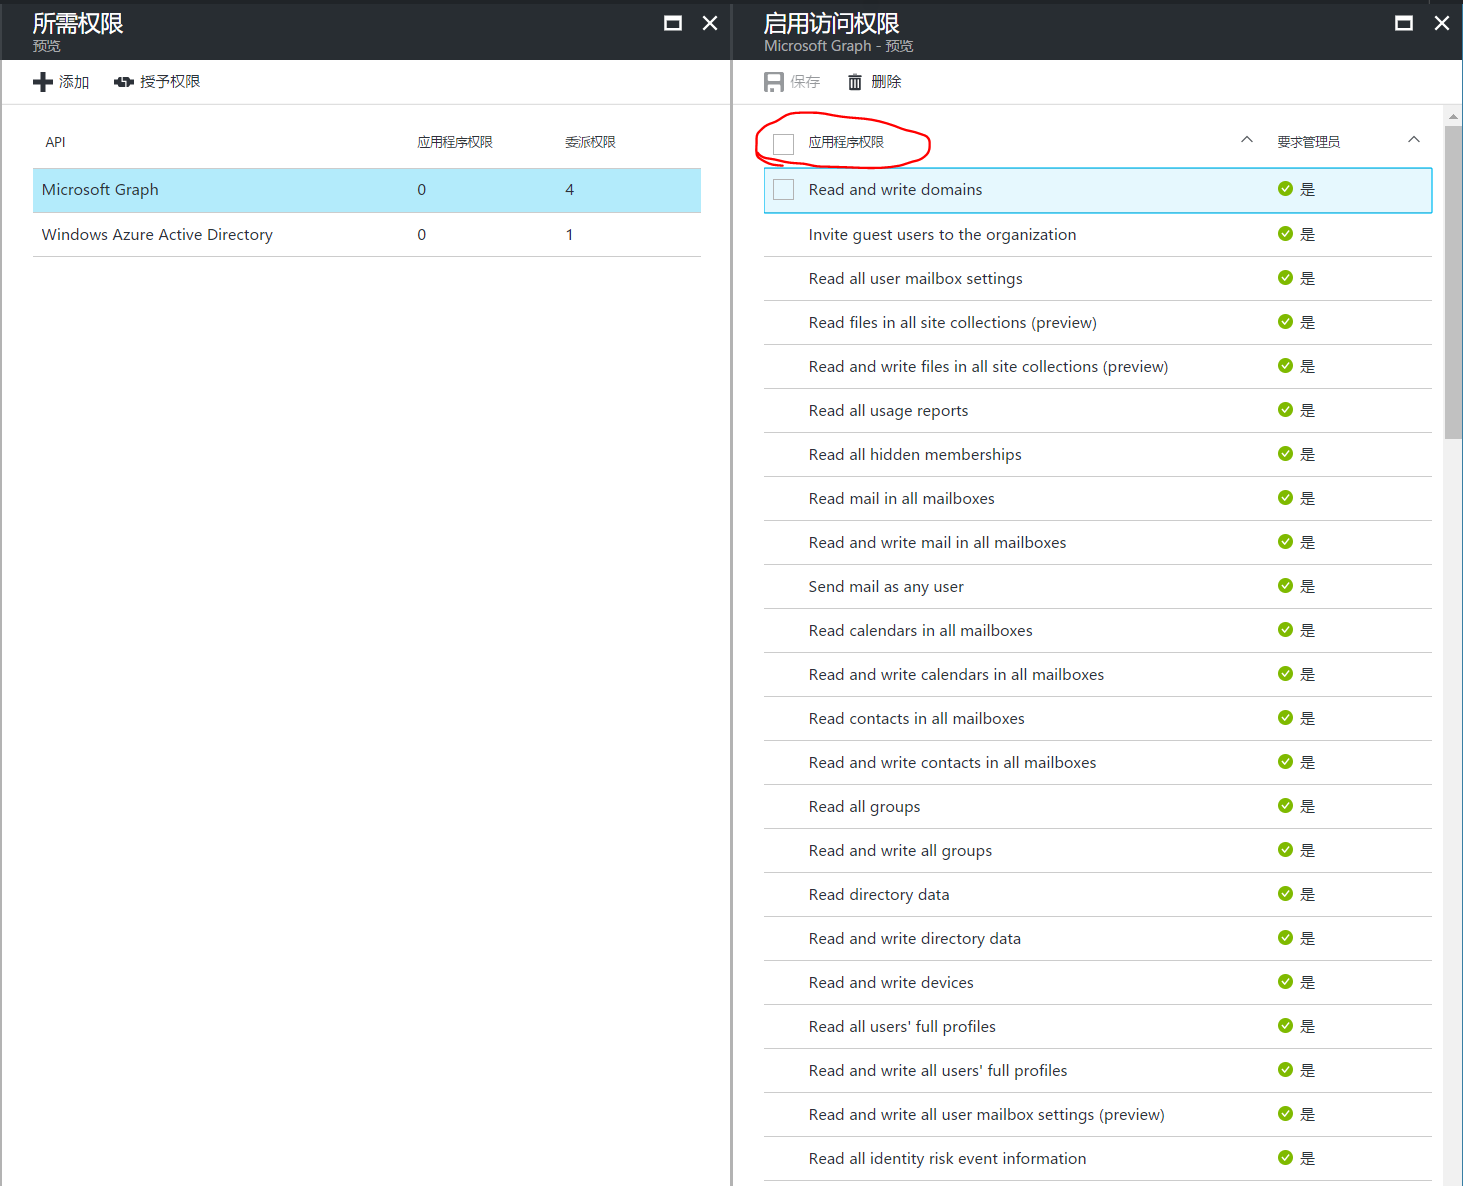1463x1186 pixels.
Task: Click delegated count 4 for Microsoft Graph
Action: point(569,190)
